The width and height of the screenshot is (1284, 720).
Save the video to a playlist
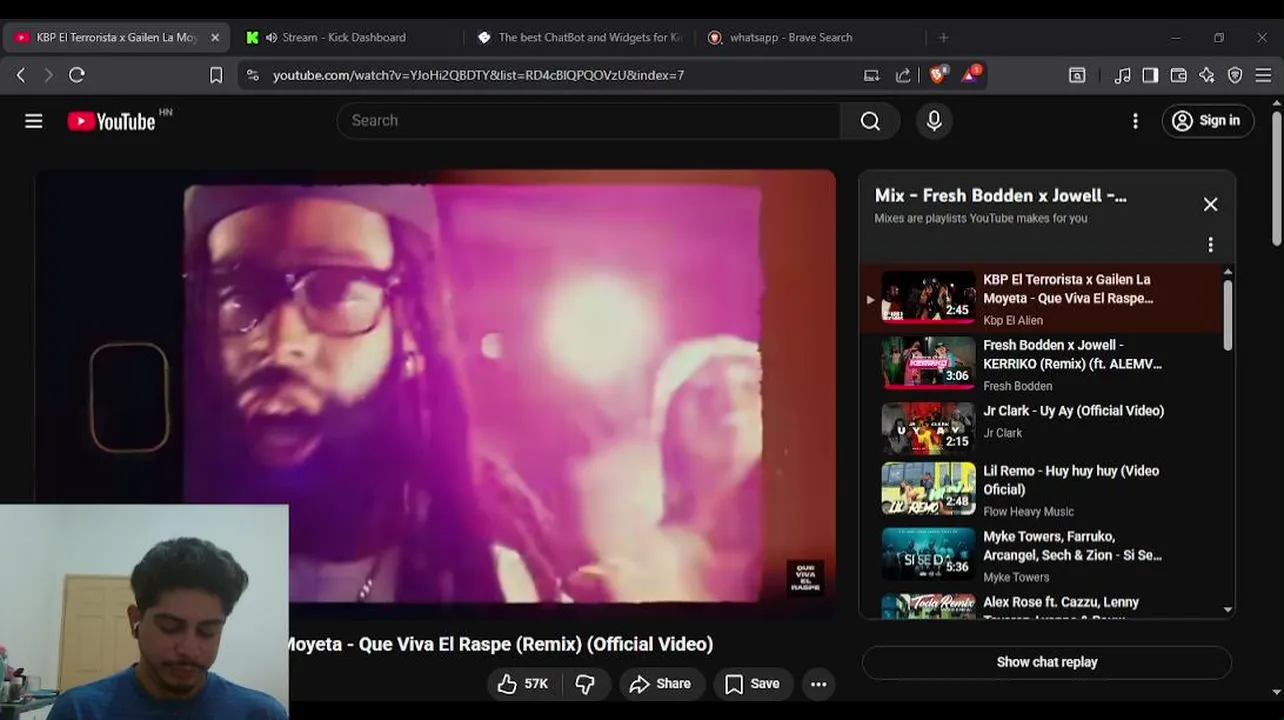[x=752, y=684]
